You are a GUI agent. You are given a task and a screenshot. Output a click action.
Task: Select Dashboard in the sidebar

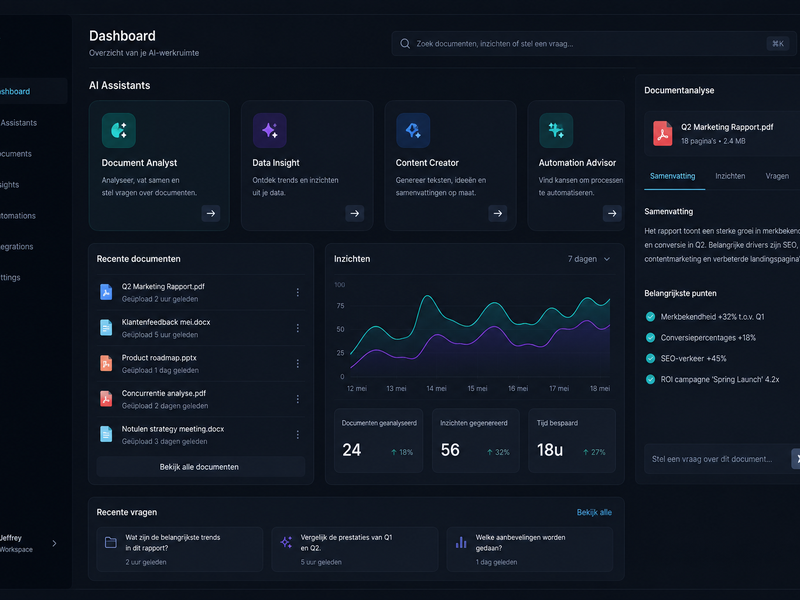pyautogui.click(x=33, y=91)
